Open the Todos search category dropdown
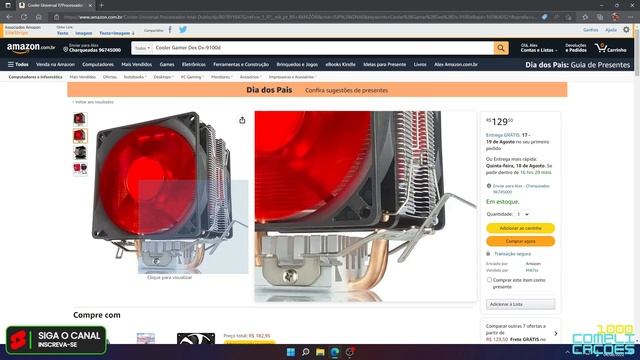The height and width of the screenshot is (360, 640). click(142, 48)
